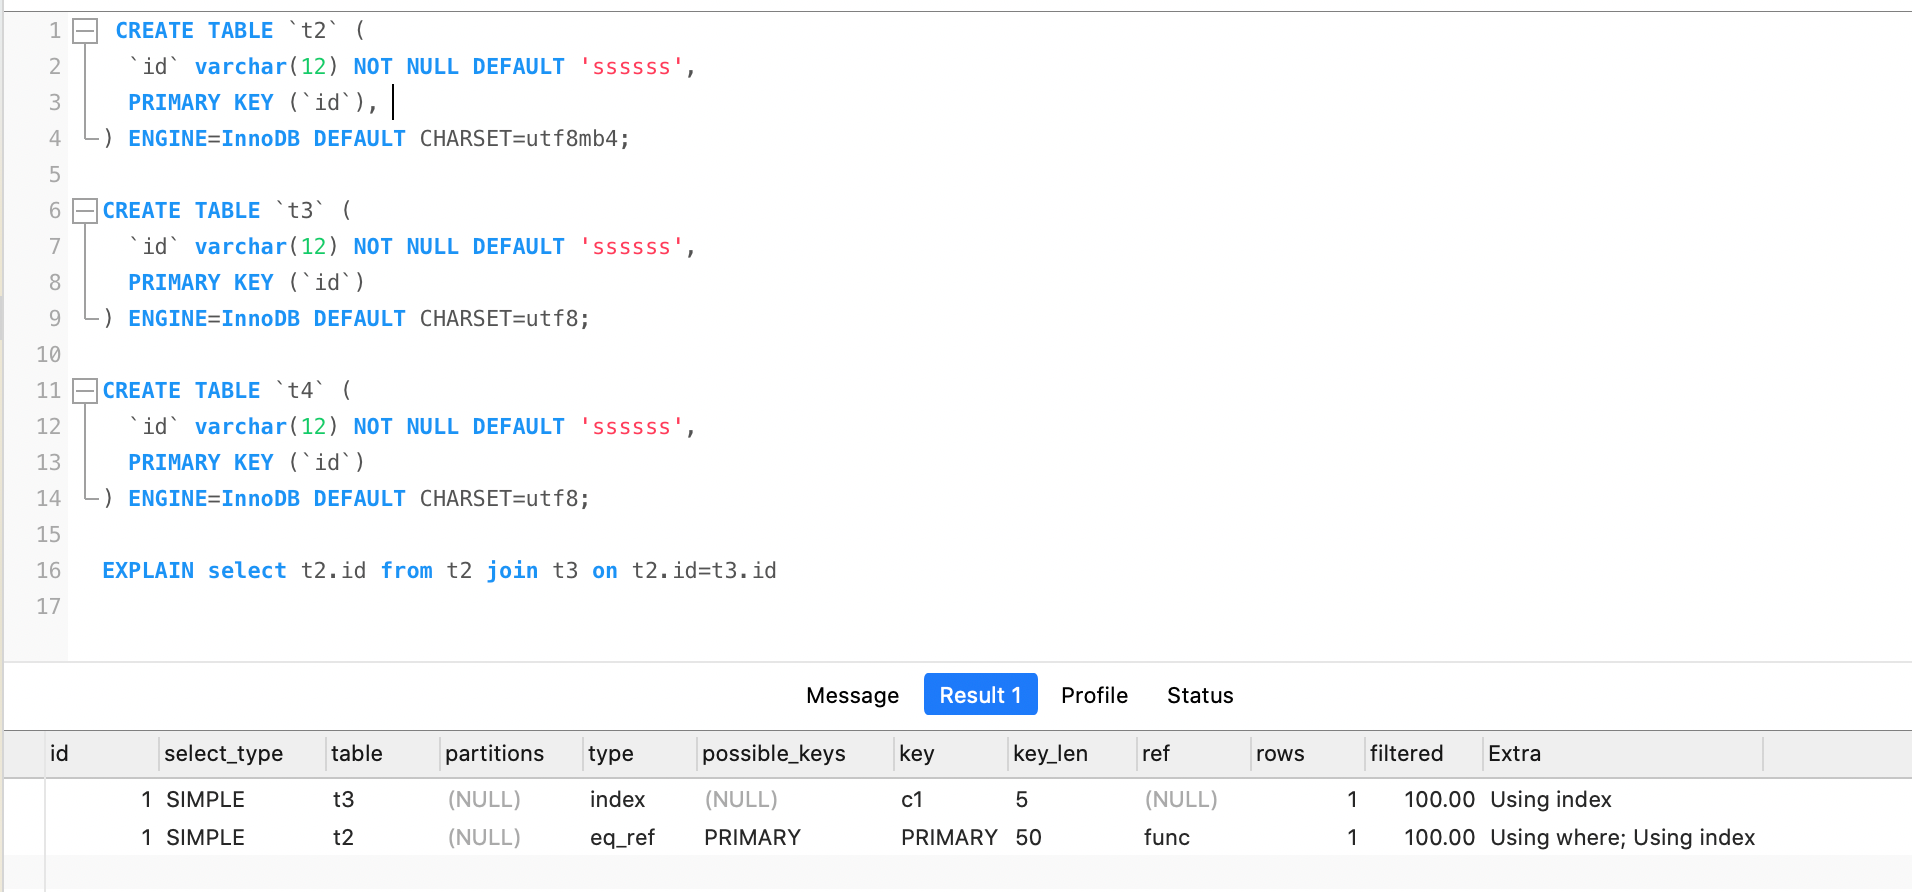Image resolution: width=1912 pixels, height=892 pixels.
Task: Show the Status tab
Action: (x=1200, y=695)
